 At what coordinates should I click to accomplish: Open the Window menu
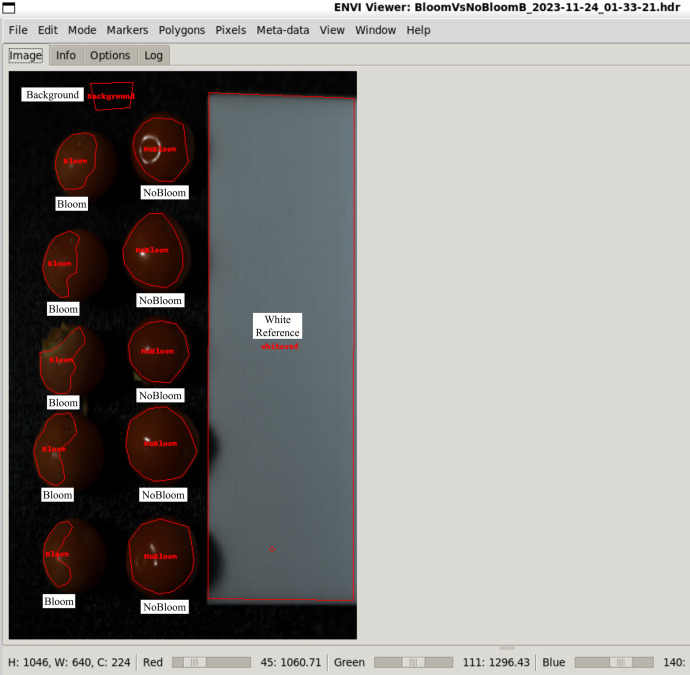pyautogui.click(x=375, y=30)
